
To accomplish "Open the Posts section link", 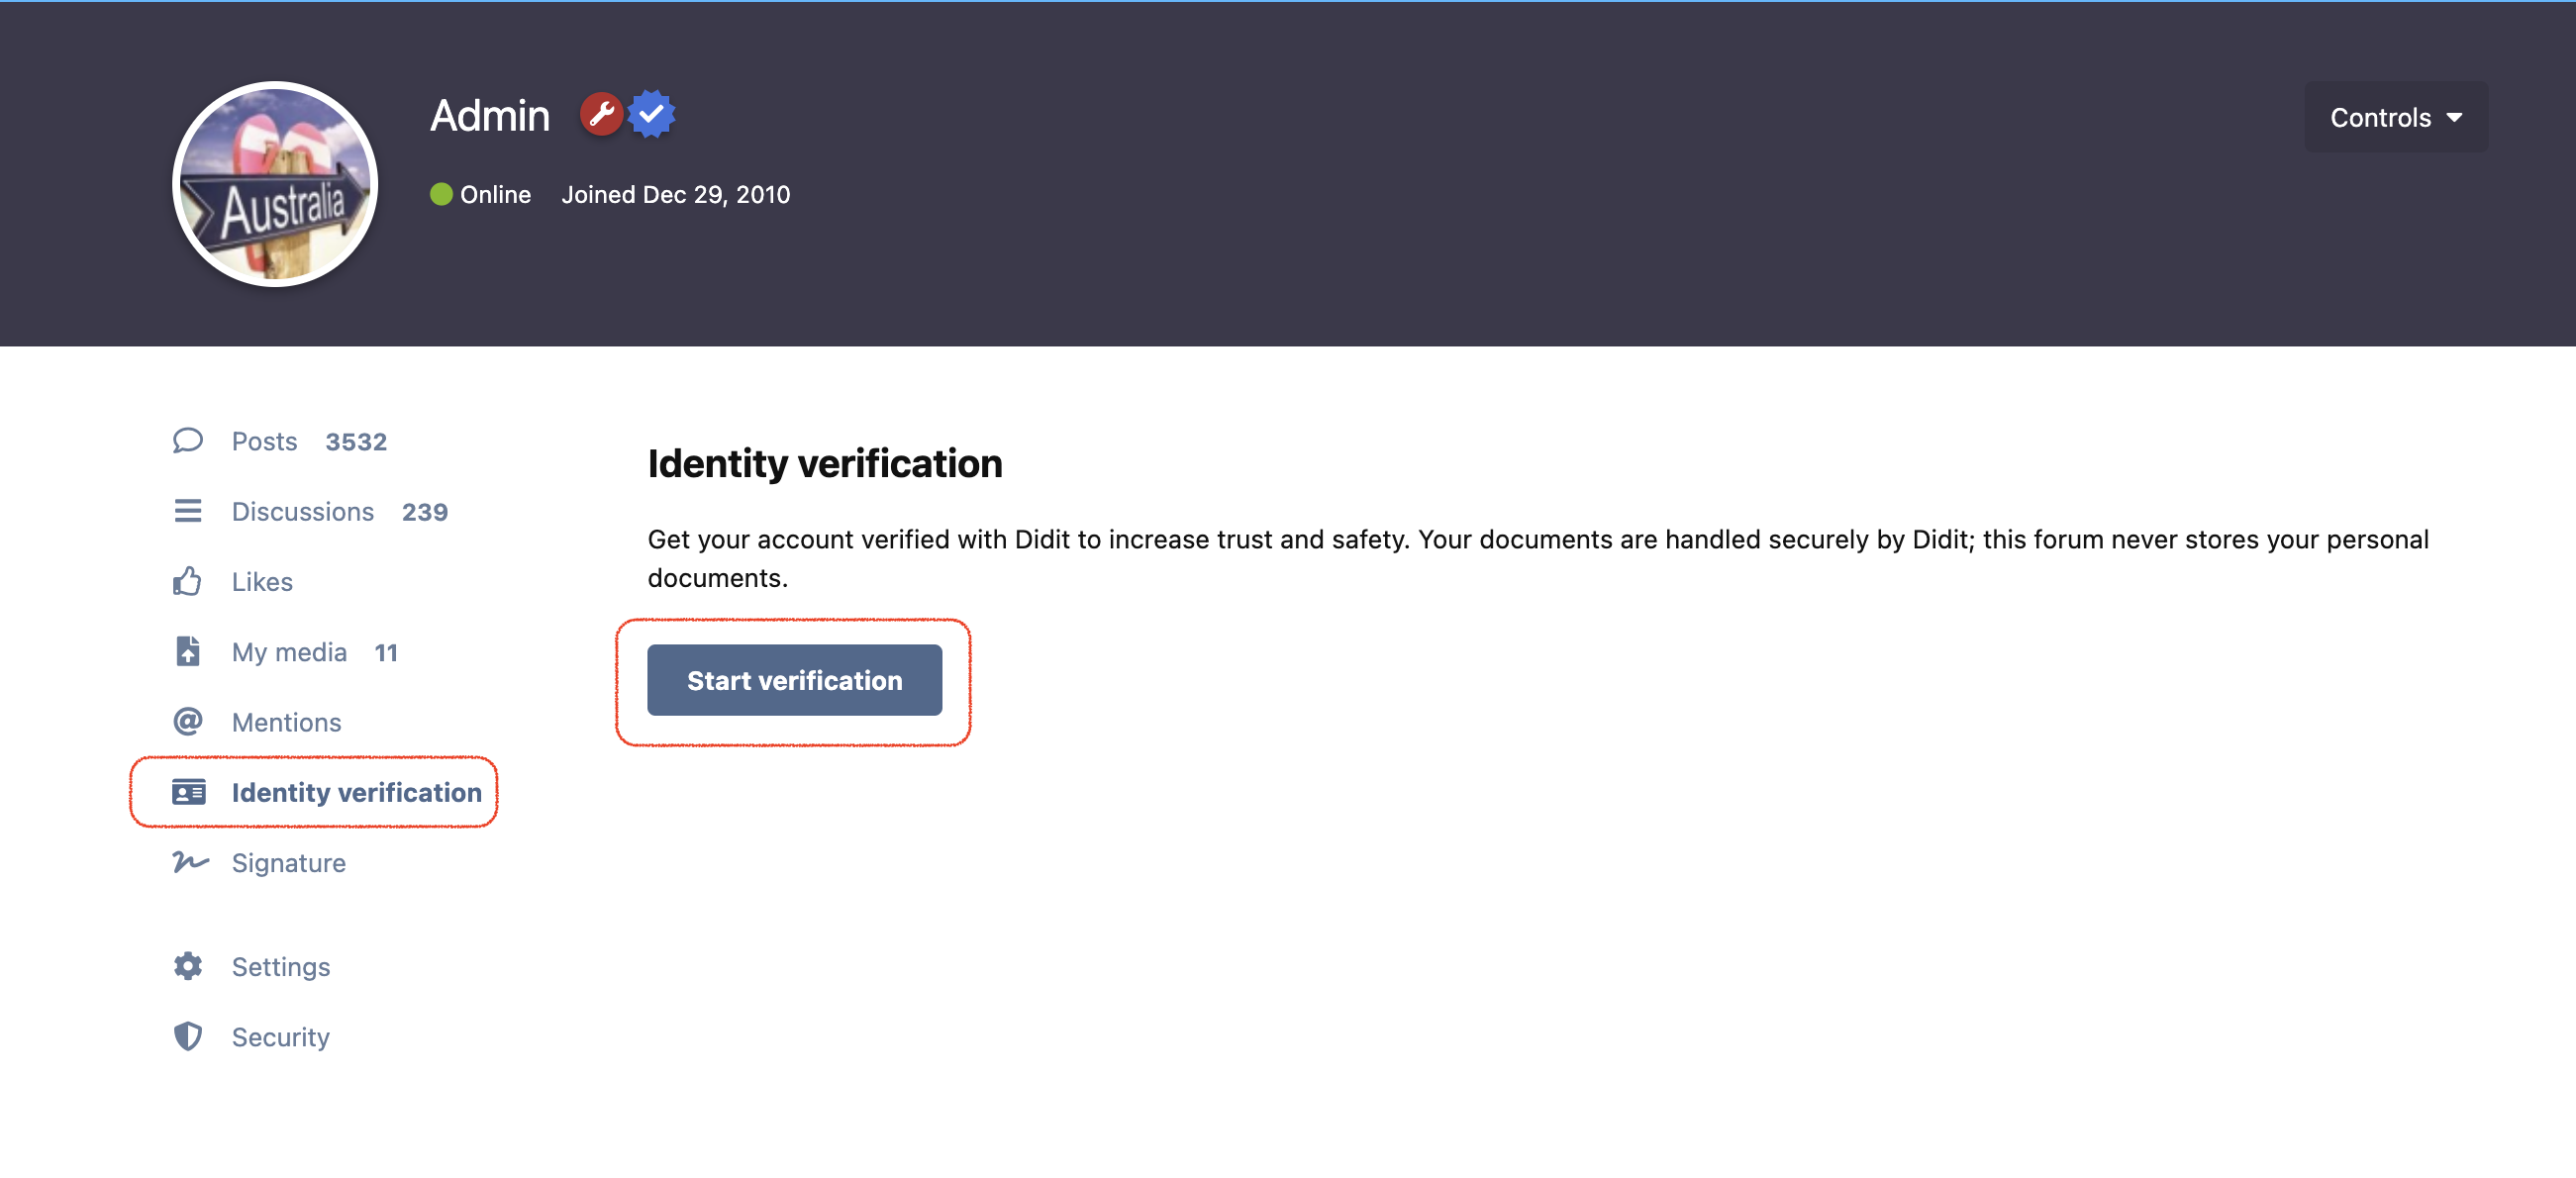I will click(x=264, y=441).
